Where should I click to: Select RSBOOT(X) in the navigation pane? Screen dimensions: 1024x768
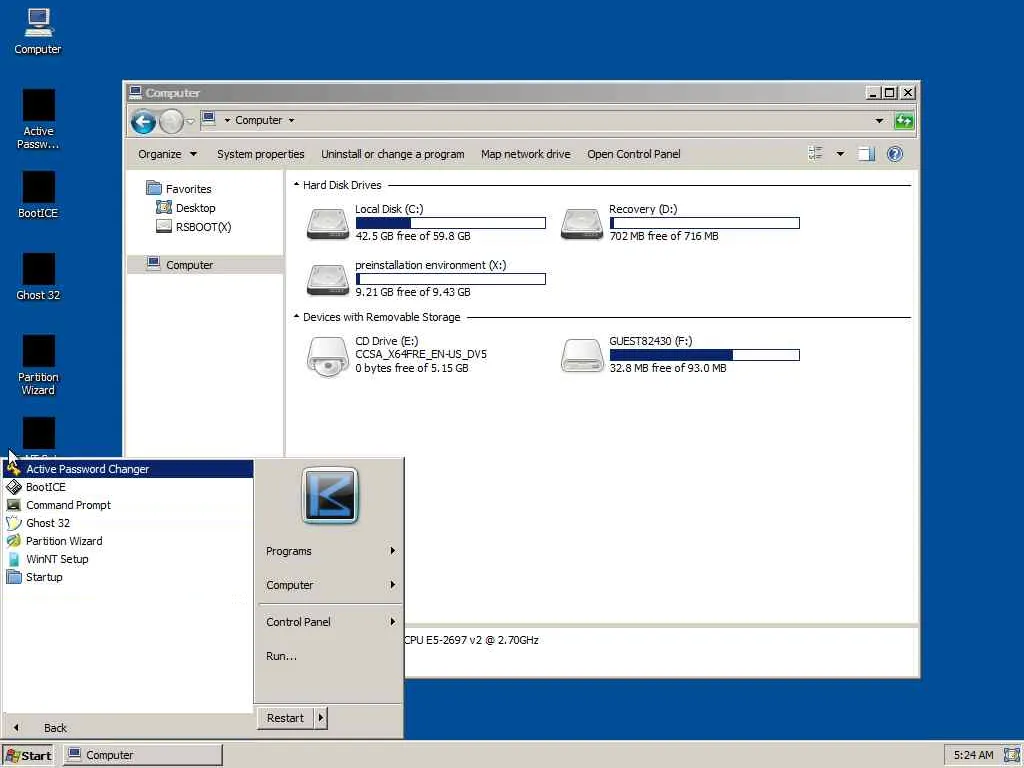point(202,227)
